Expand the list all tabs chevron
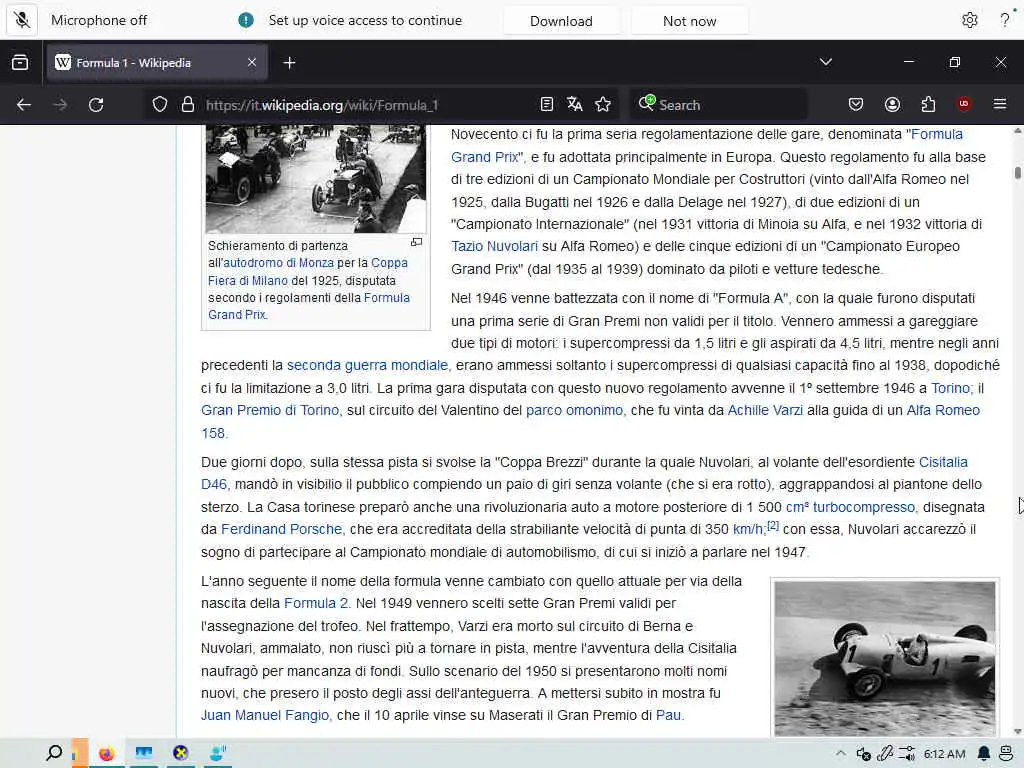Viewport: 1024px width, 768px height. click(x=825, y=62)
